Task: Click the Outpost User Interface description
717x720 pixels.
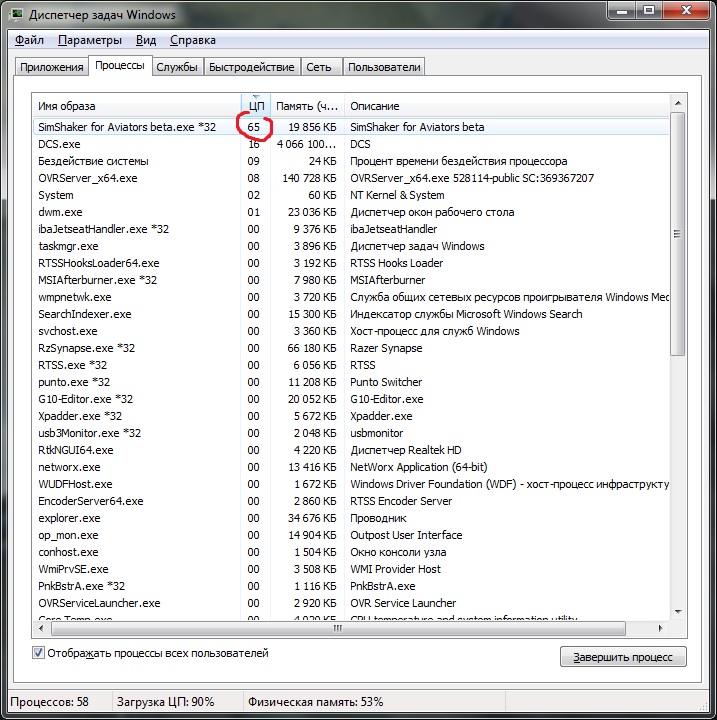Action: 406,535
